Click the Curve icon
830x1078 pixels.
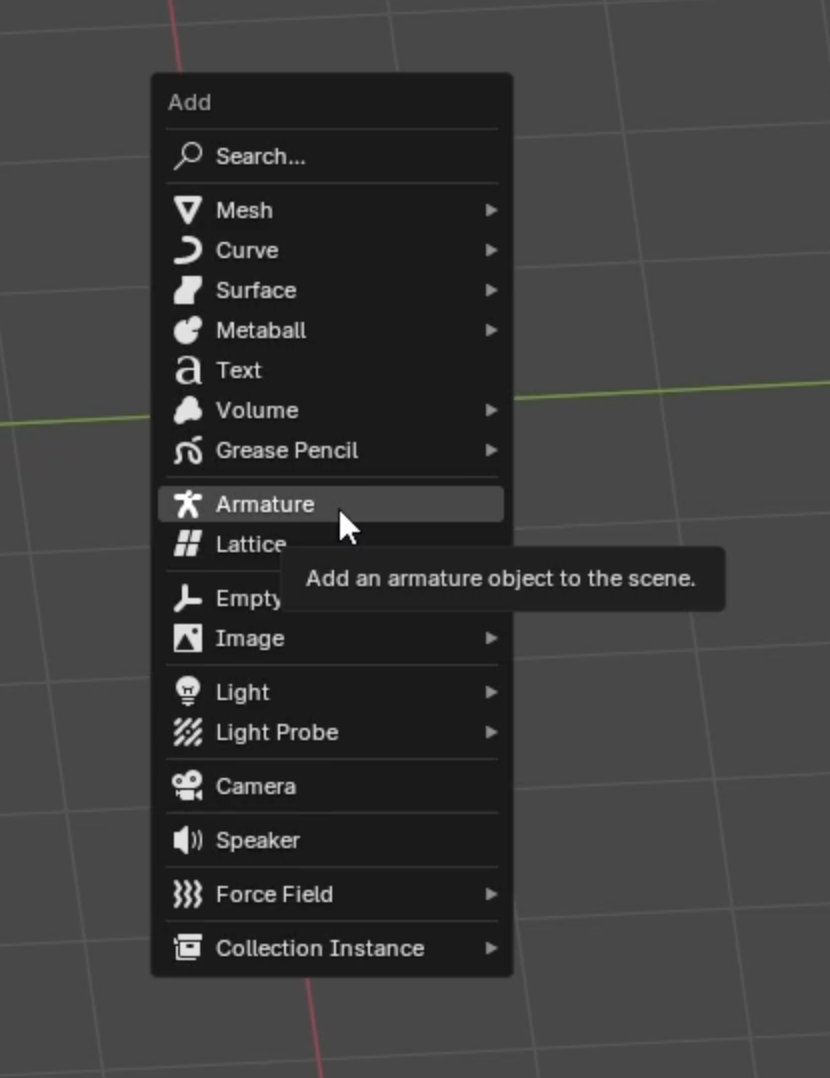[x=188, y=250]
